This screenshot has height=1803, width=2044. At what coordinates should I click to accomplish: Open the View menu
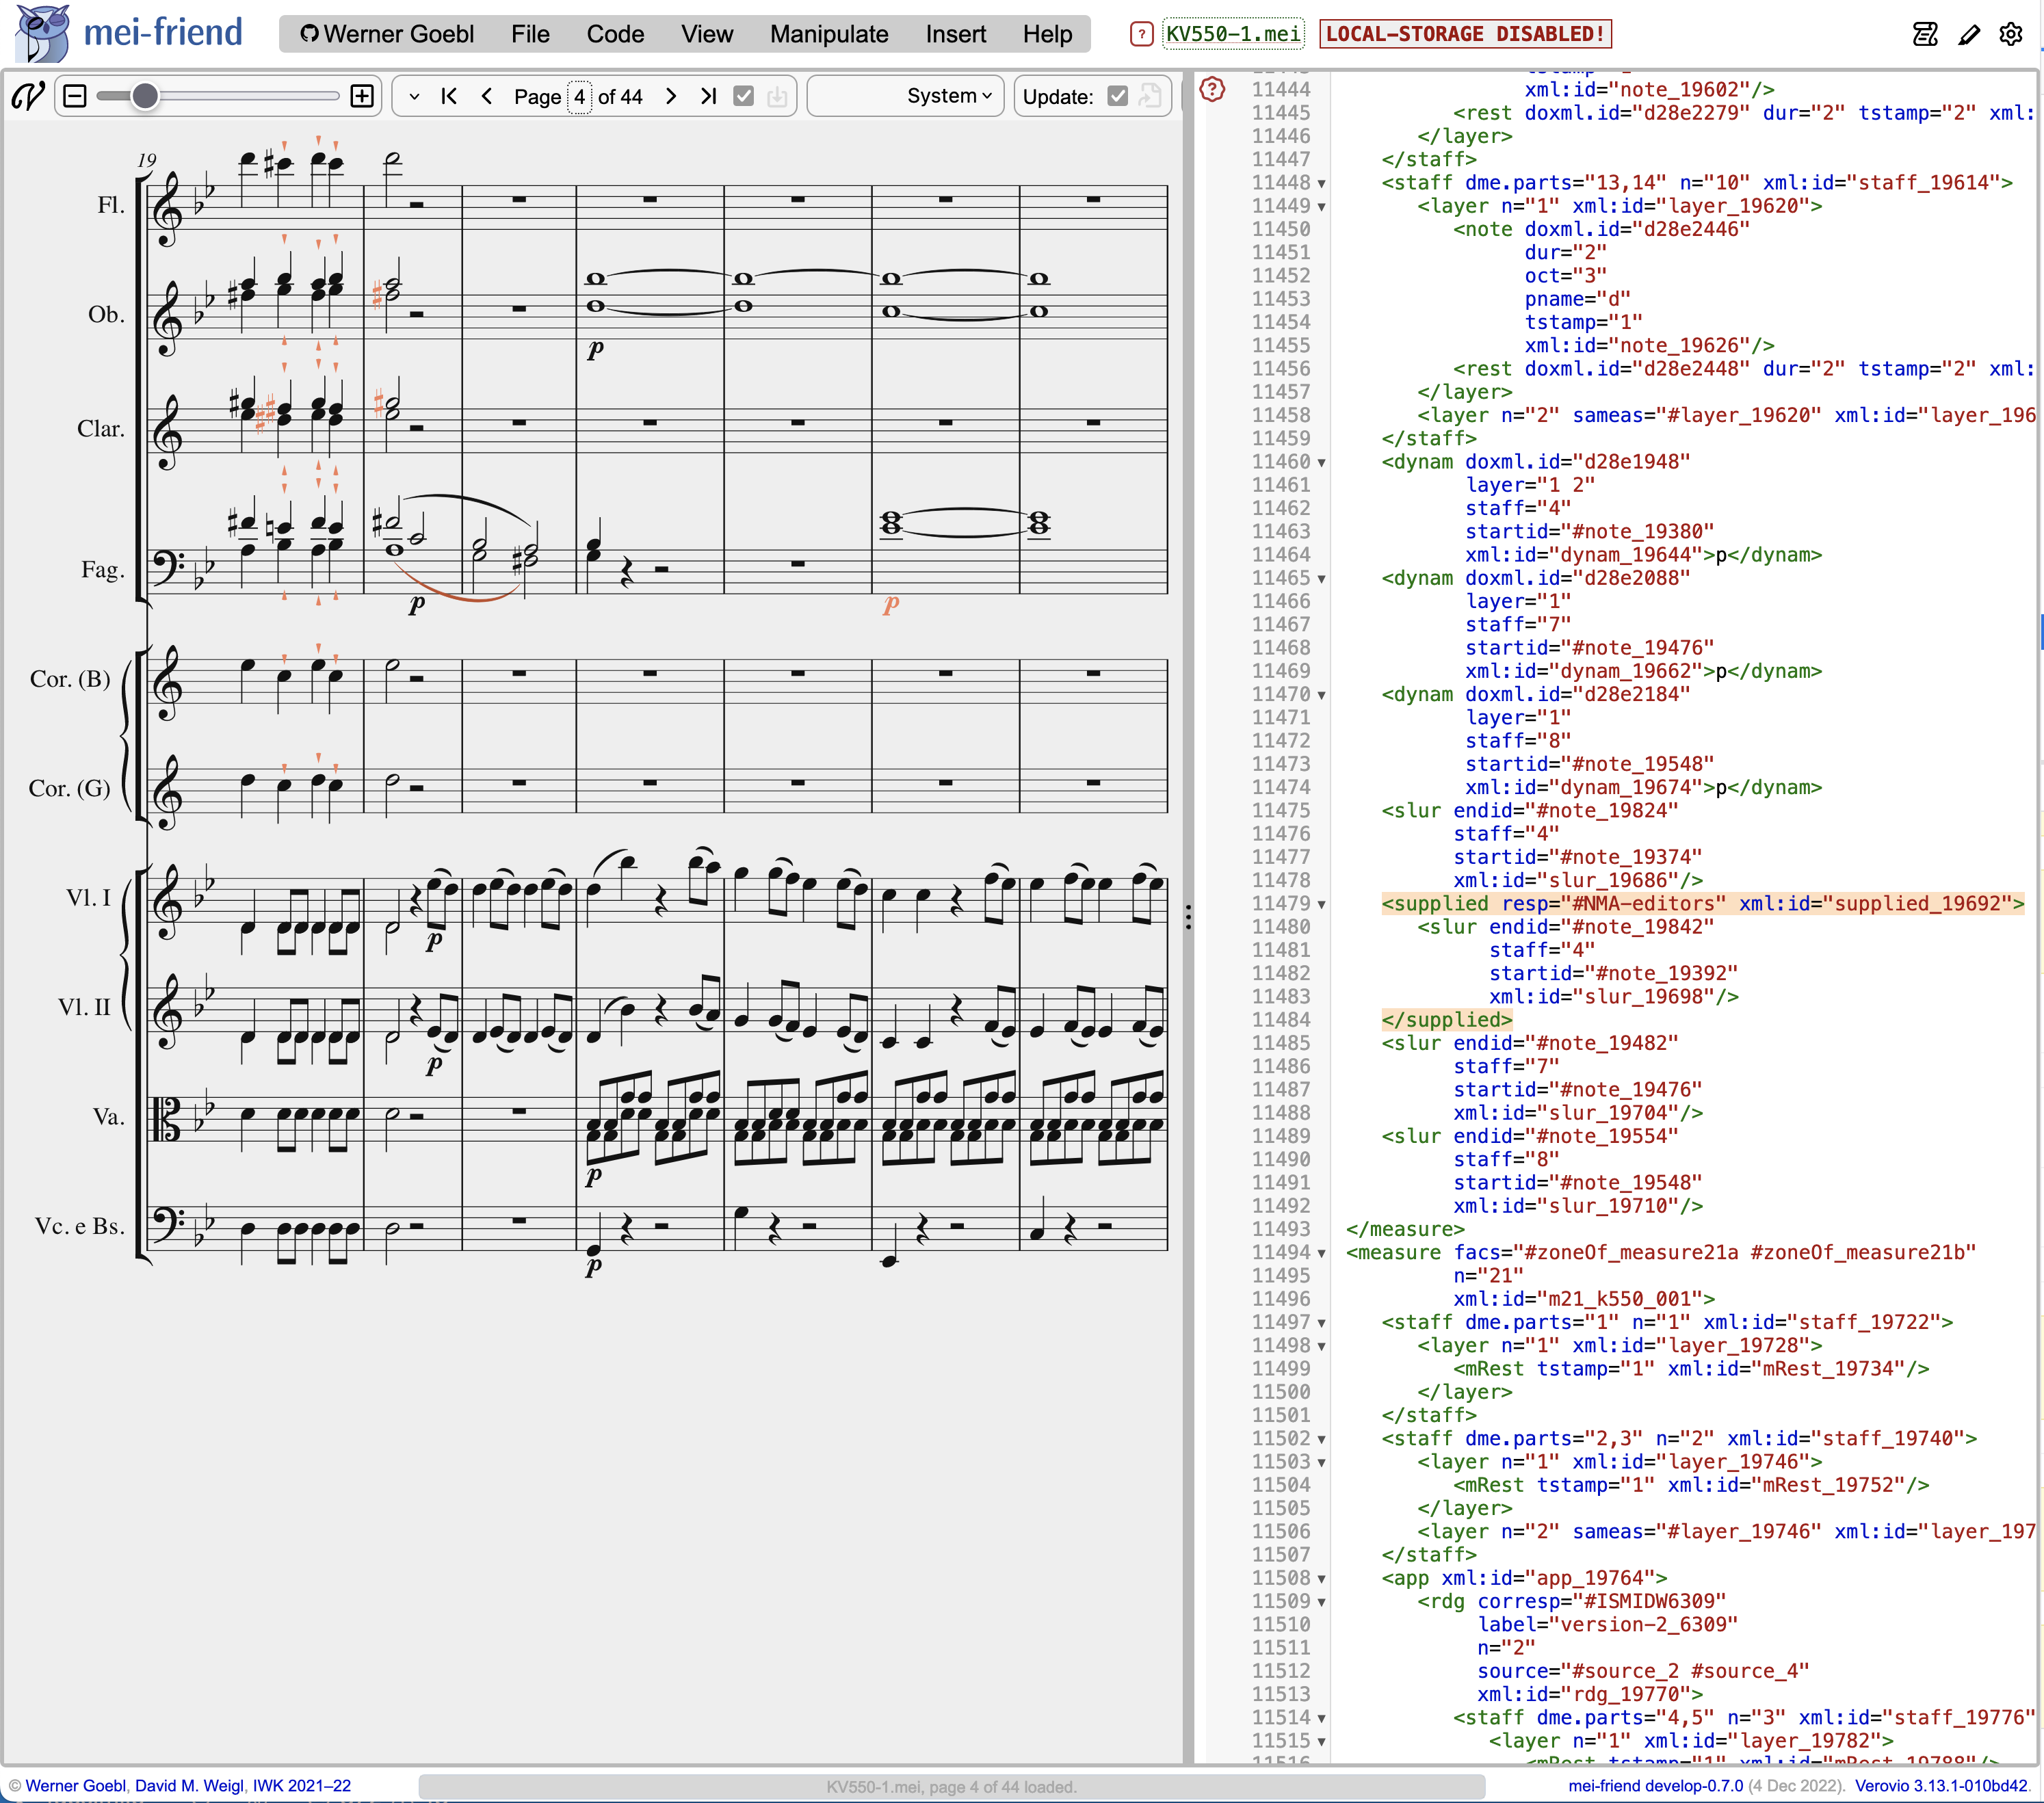tap(707, 34)
